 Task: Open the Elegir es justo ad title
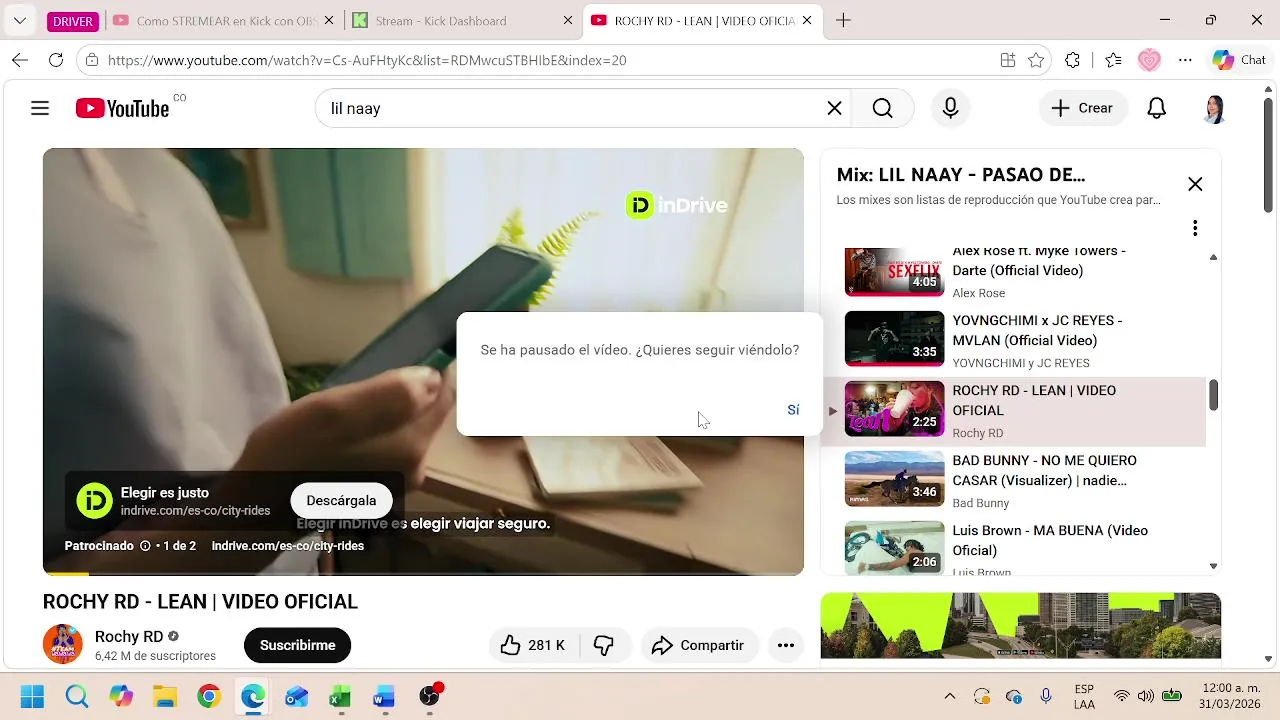tap(165, 492)
